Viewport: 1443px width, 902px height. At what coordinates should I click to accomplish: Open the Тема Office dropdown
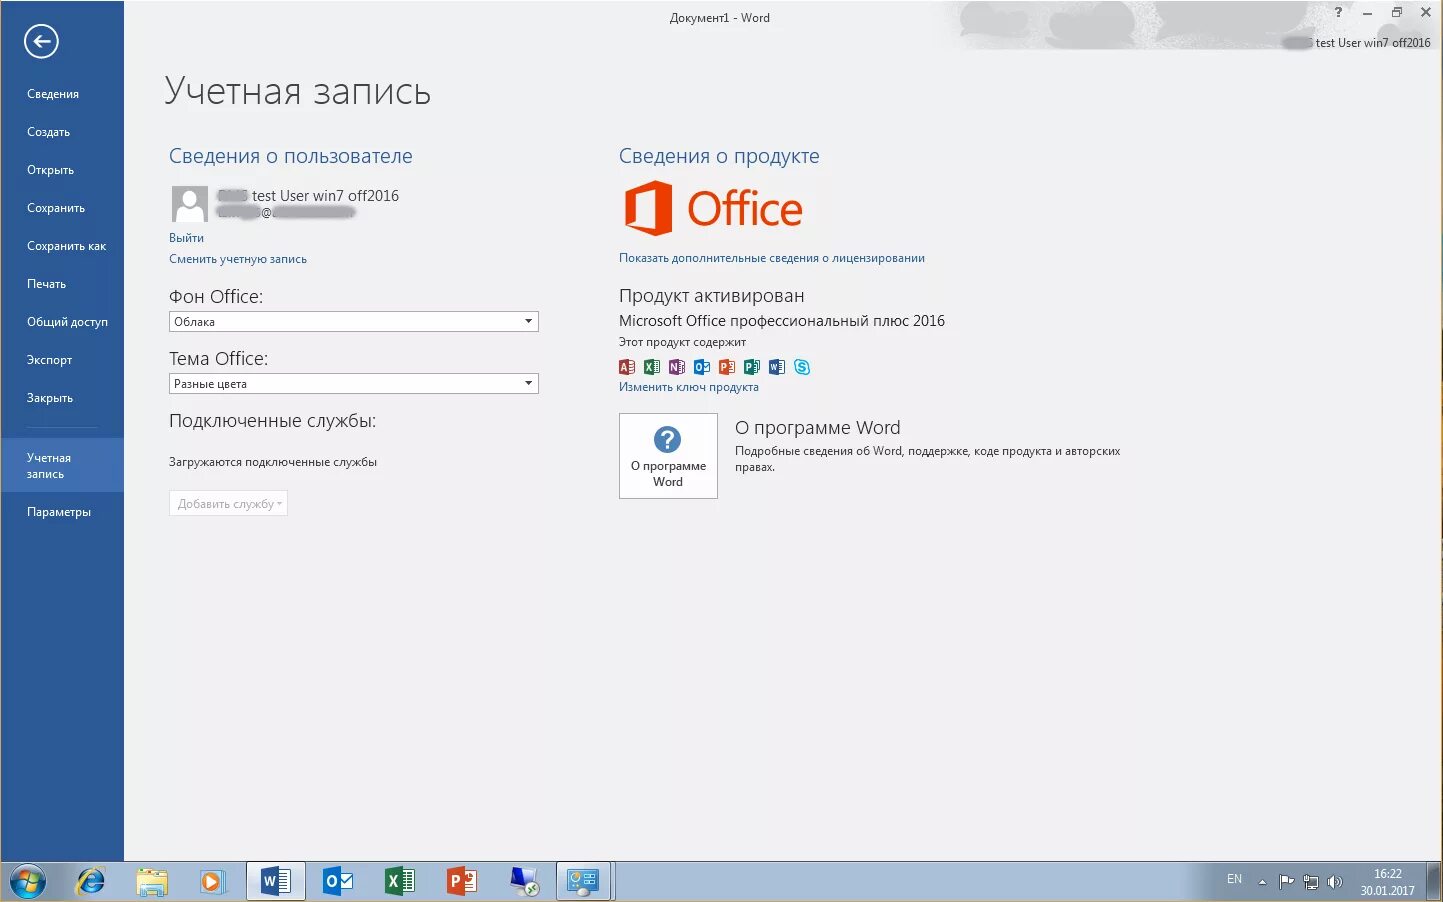(354, 384)
